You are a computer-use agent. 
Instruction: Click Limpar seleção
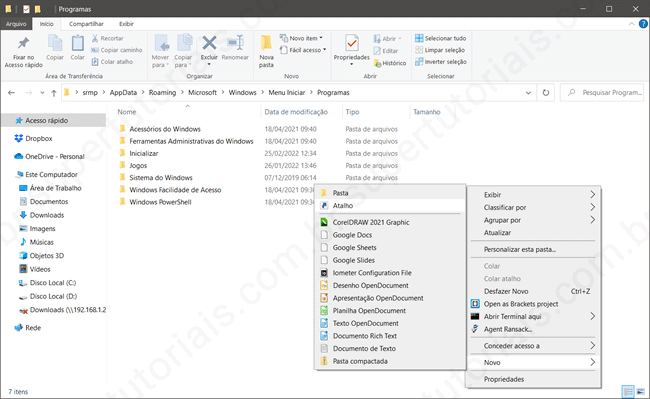click(440, 50)
